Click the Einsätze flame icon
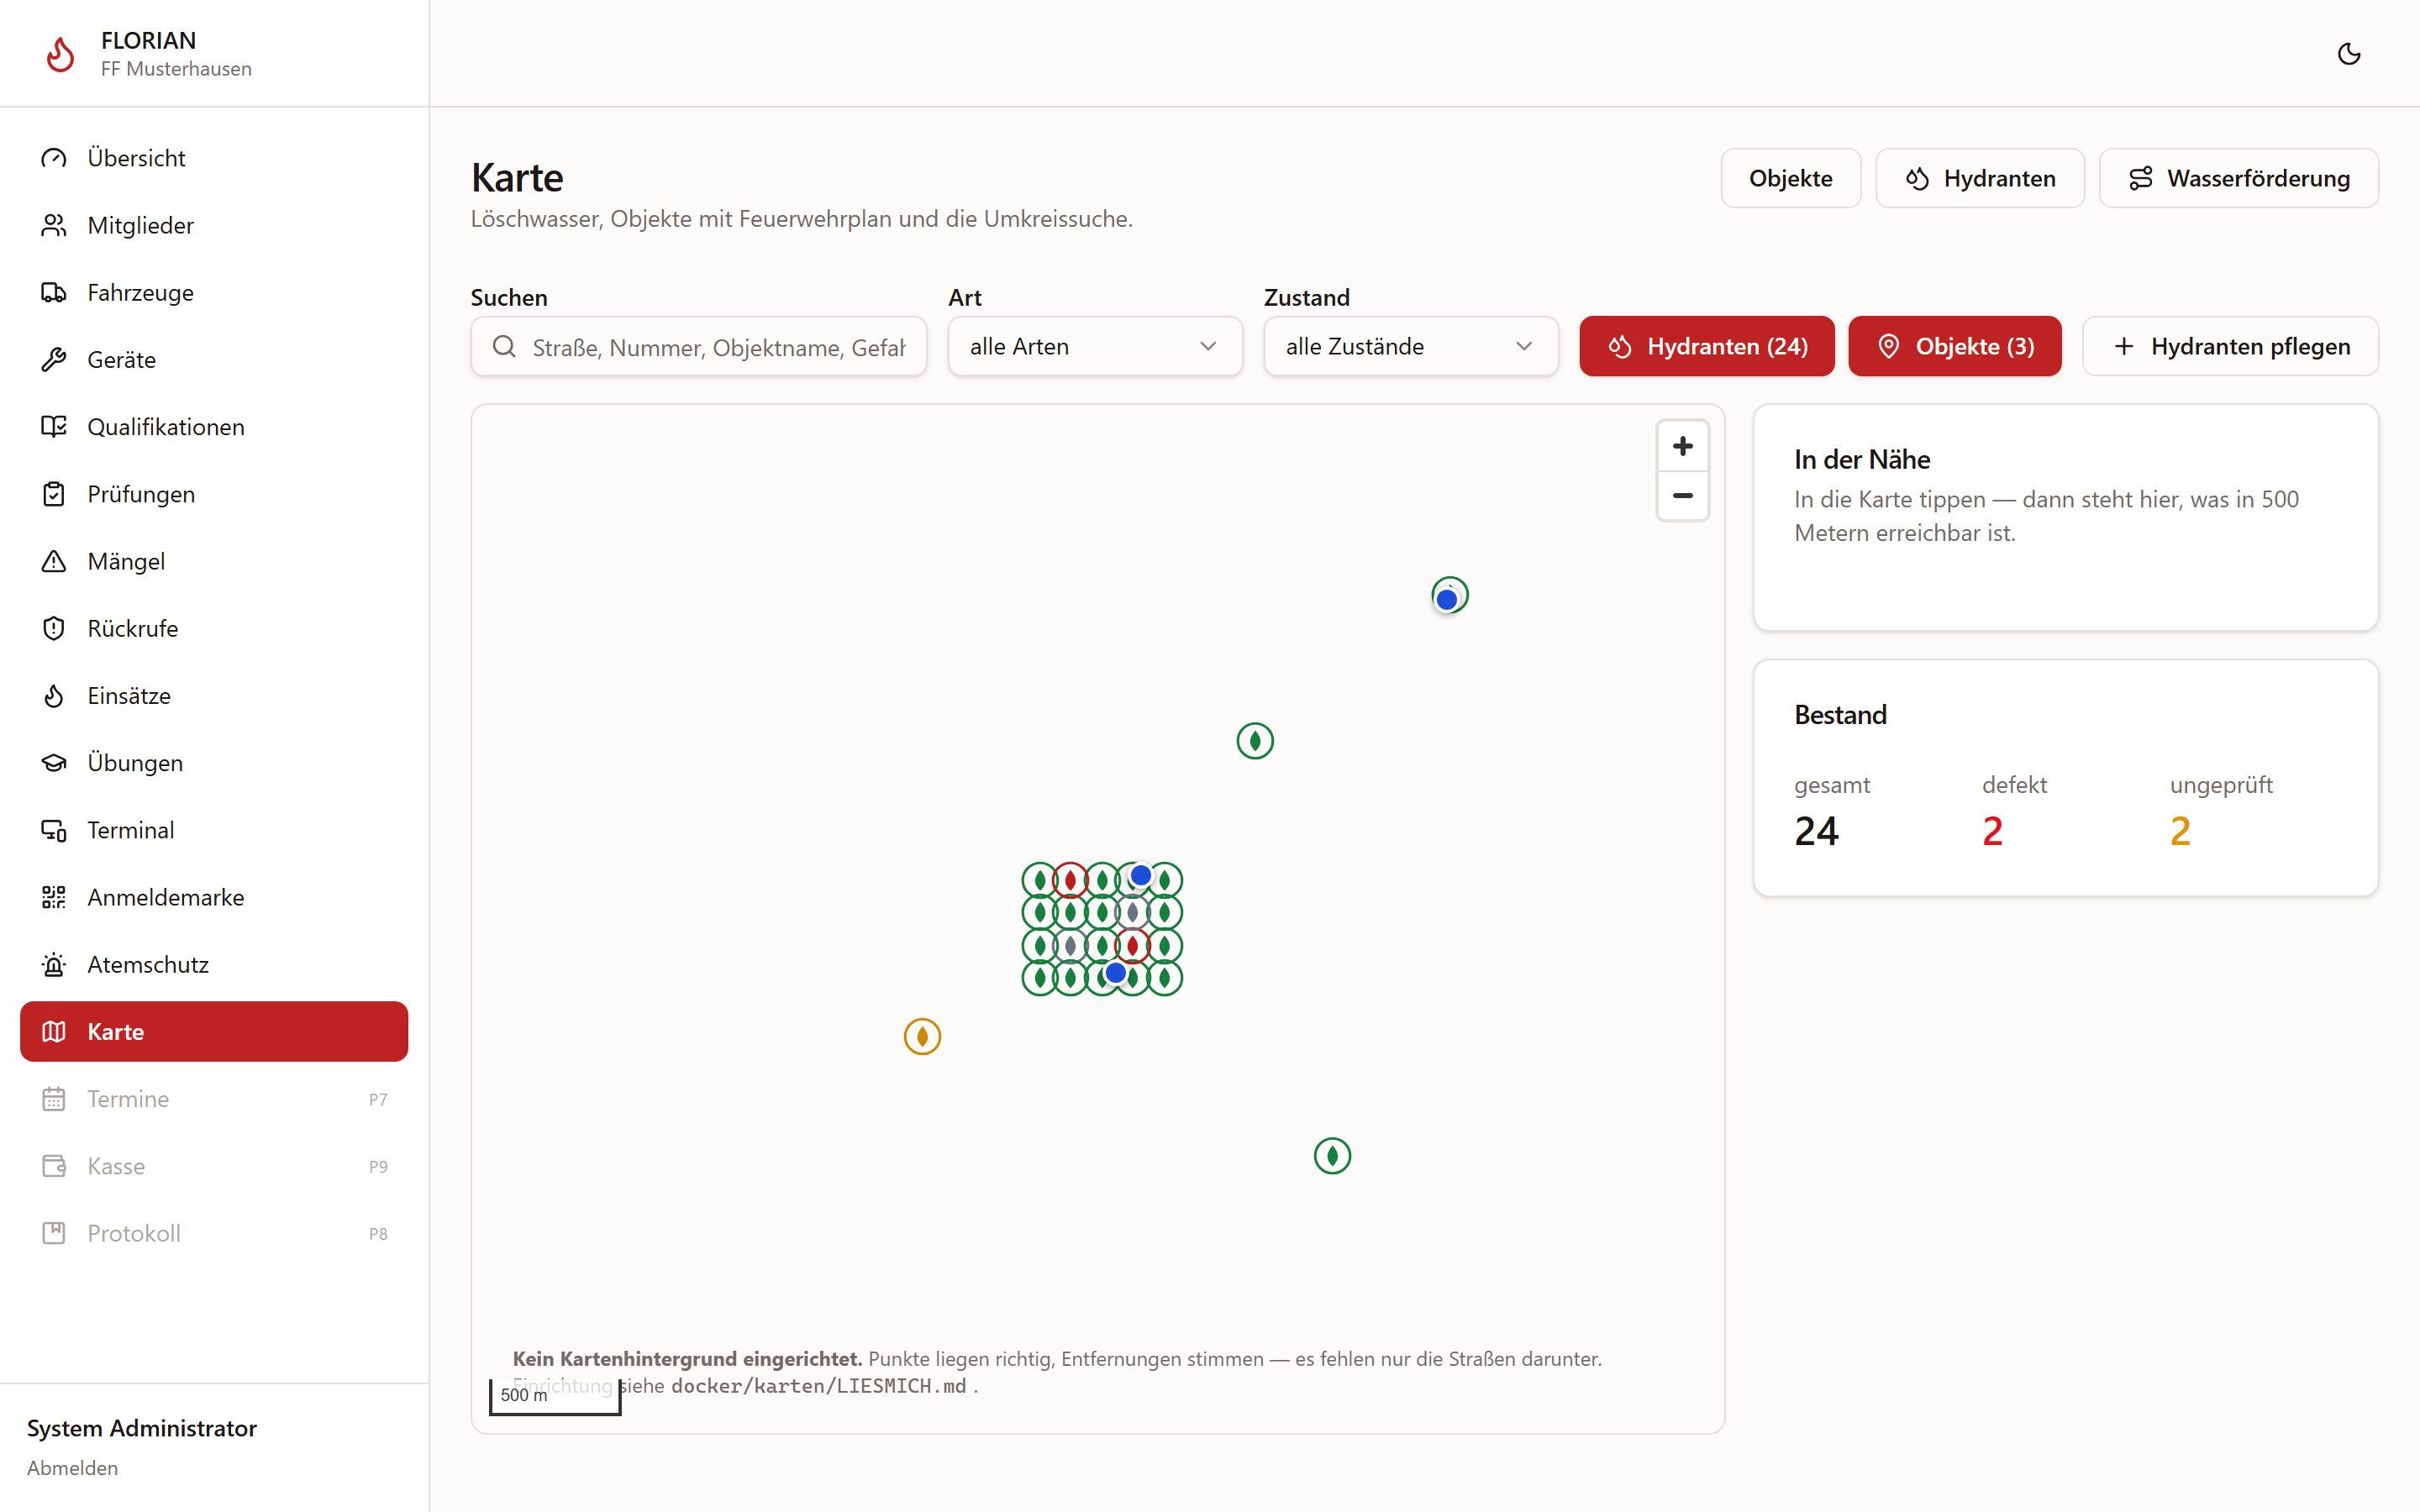2420x1512 pixels. click(54, 695)
